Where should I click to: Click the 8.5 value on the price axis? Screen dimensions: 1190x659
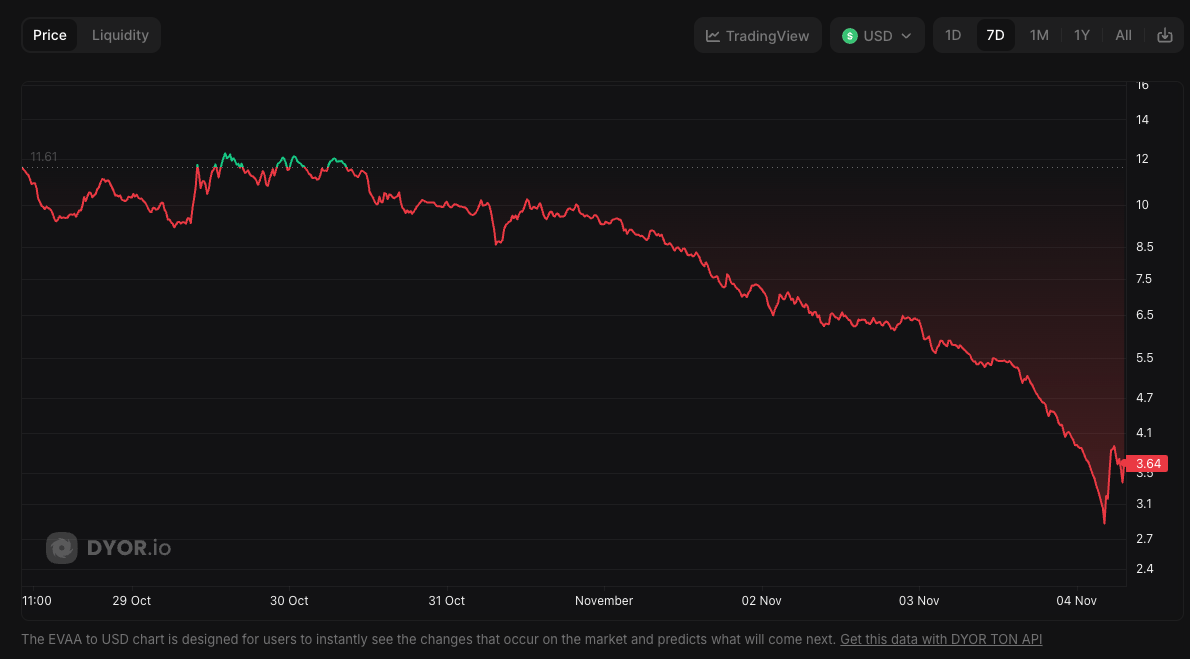[x=1144, y=247]
